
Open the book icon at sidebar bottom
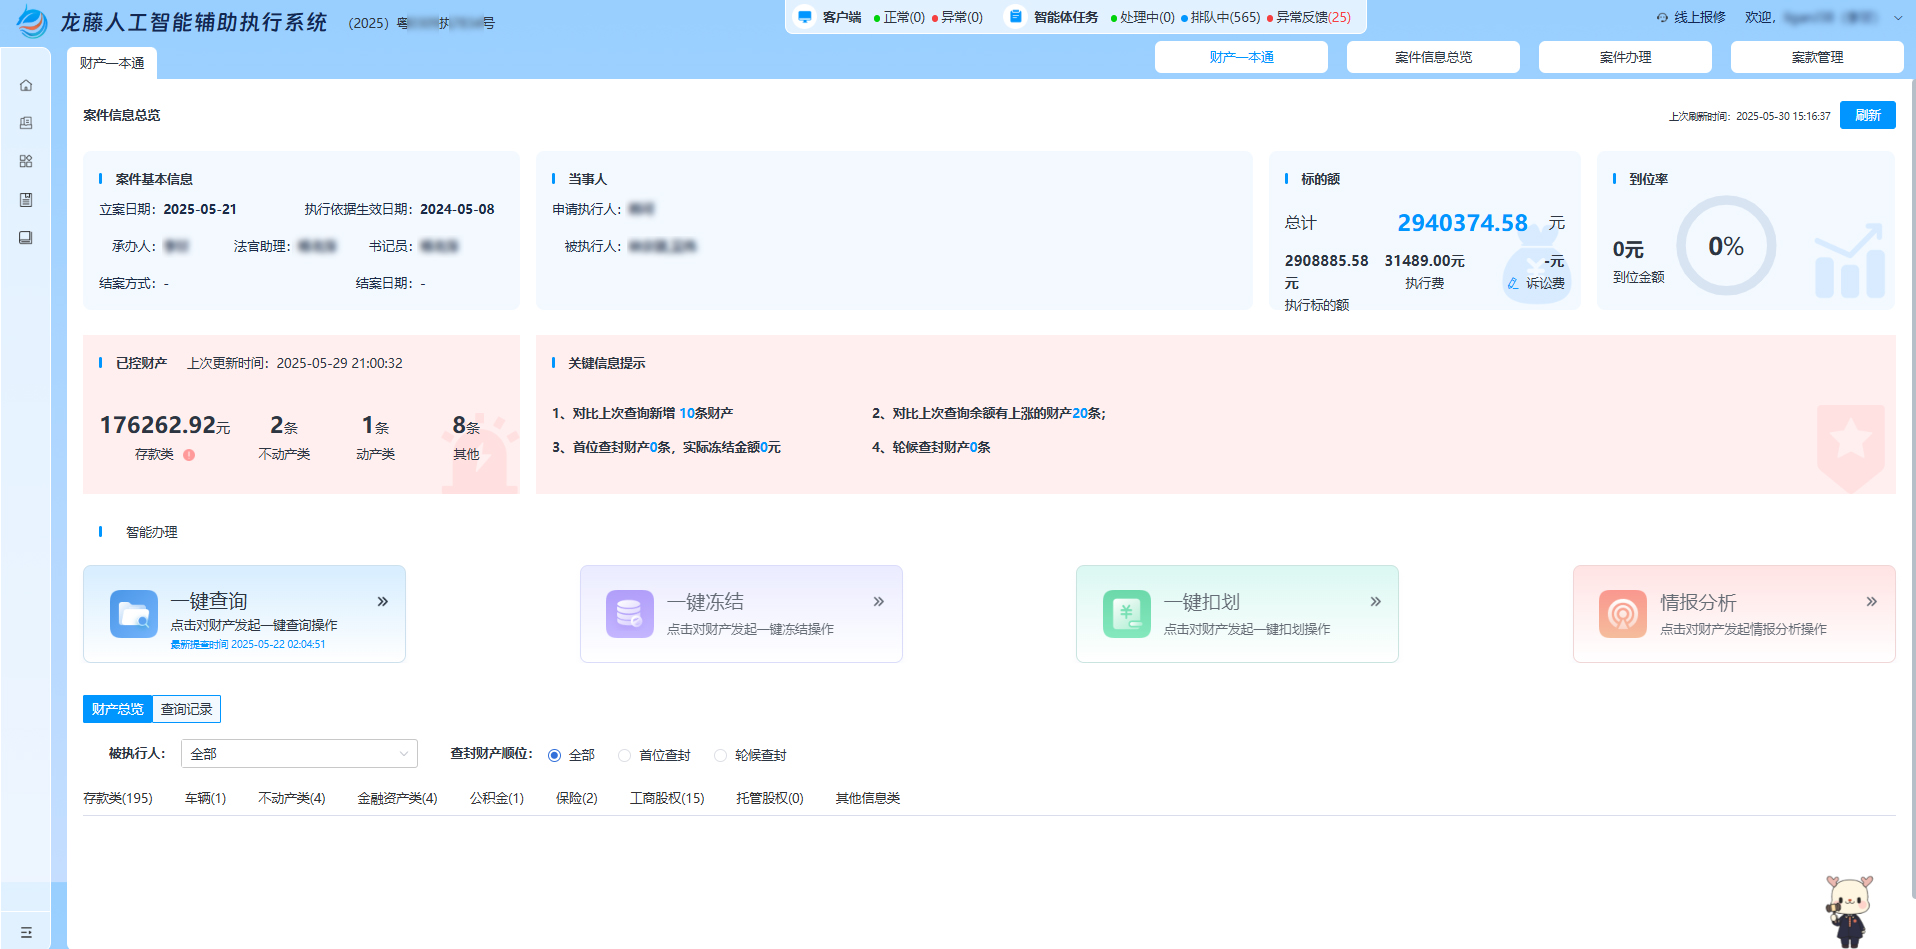point(26,237)
